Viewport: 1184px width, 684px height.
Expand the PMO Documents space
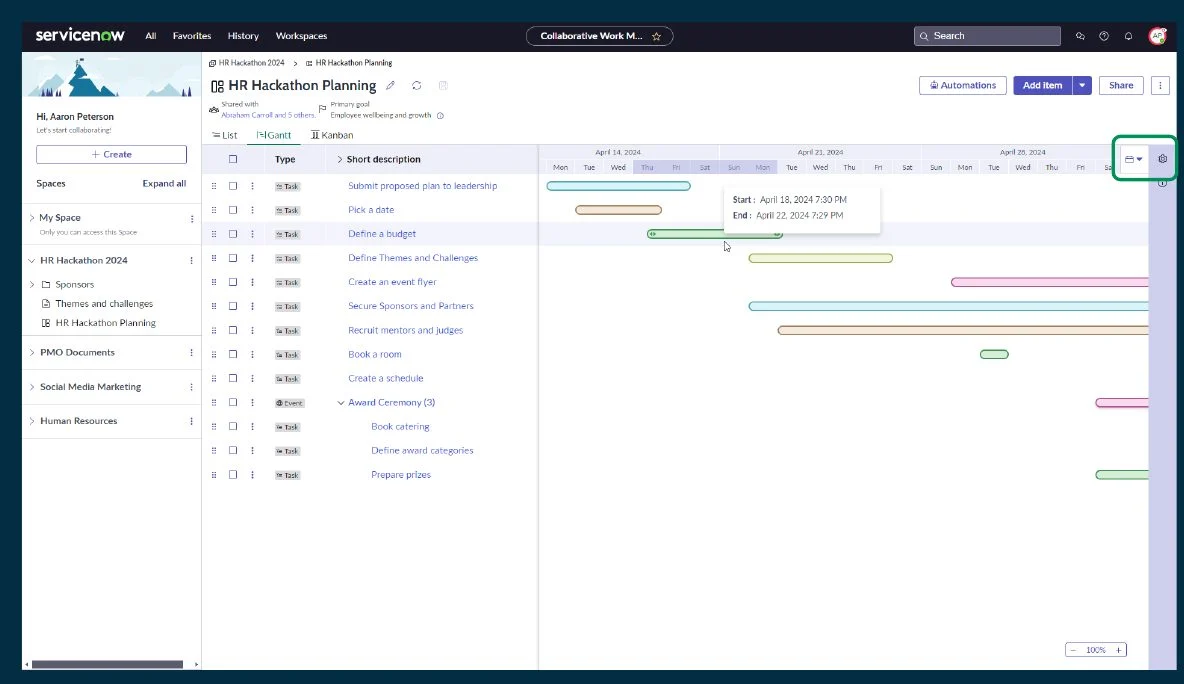32,353
